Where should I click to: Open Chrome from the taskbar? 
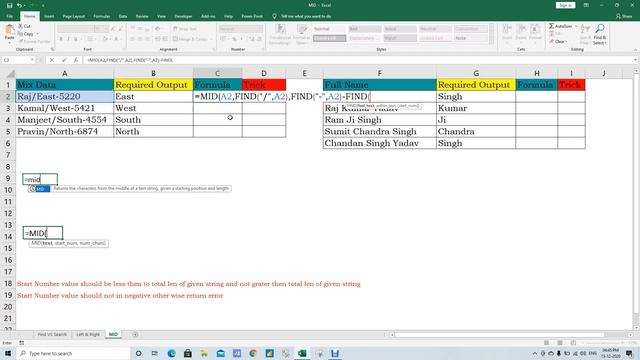[x=253, y=353]
